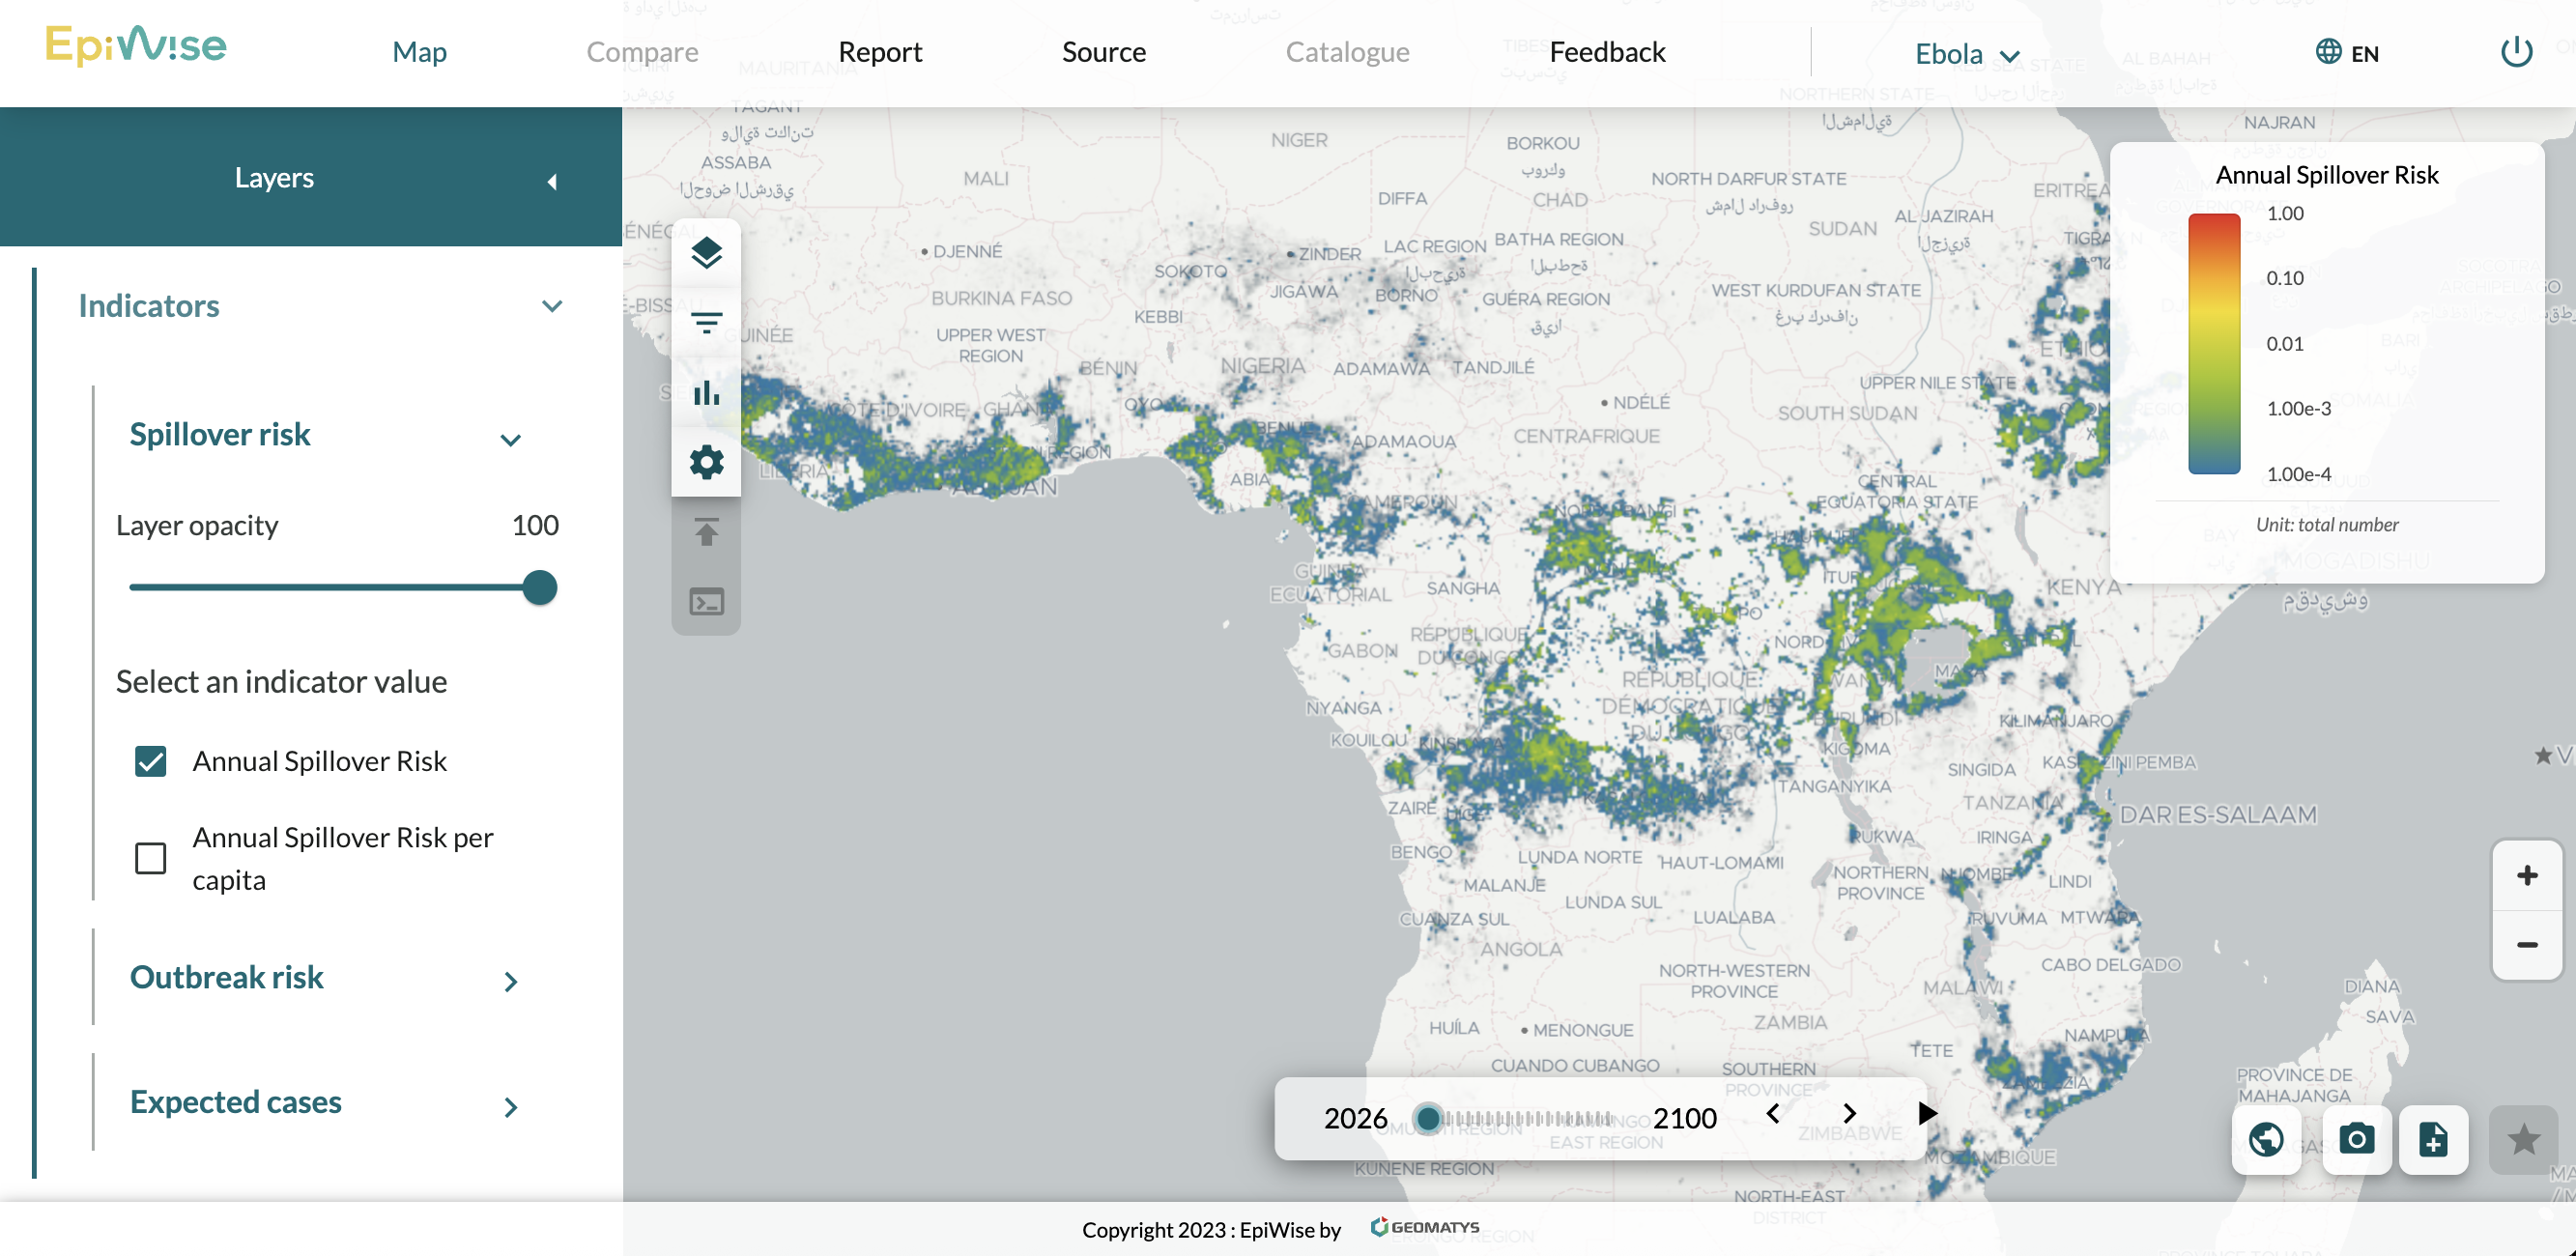
Task: Expand the Expected cases section
Action: coord(510,1106)
